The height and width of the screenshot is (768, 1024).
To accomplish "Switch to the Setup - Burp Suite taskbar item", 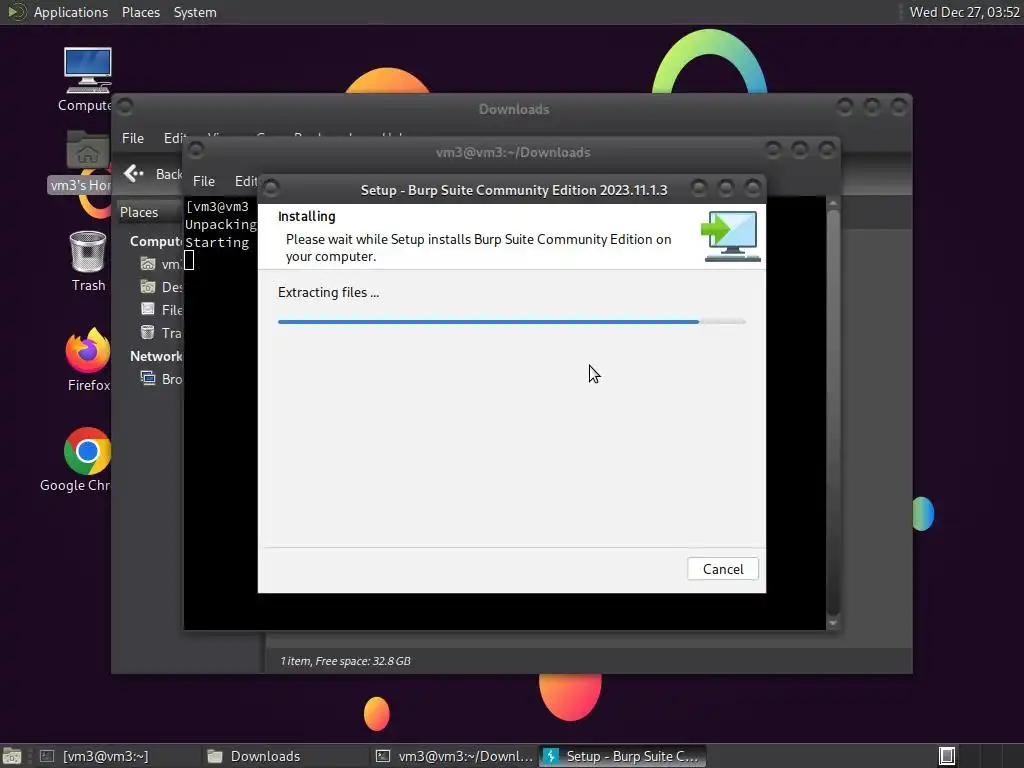I will point(623,756).
